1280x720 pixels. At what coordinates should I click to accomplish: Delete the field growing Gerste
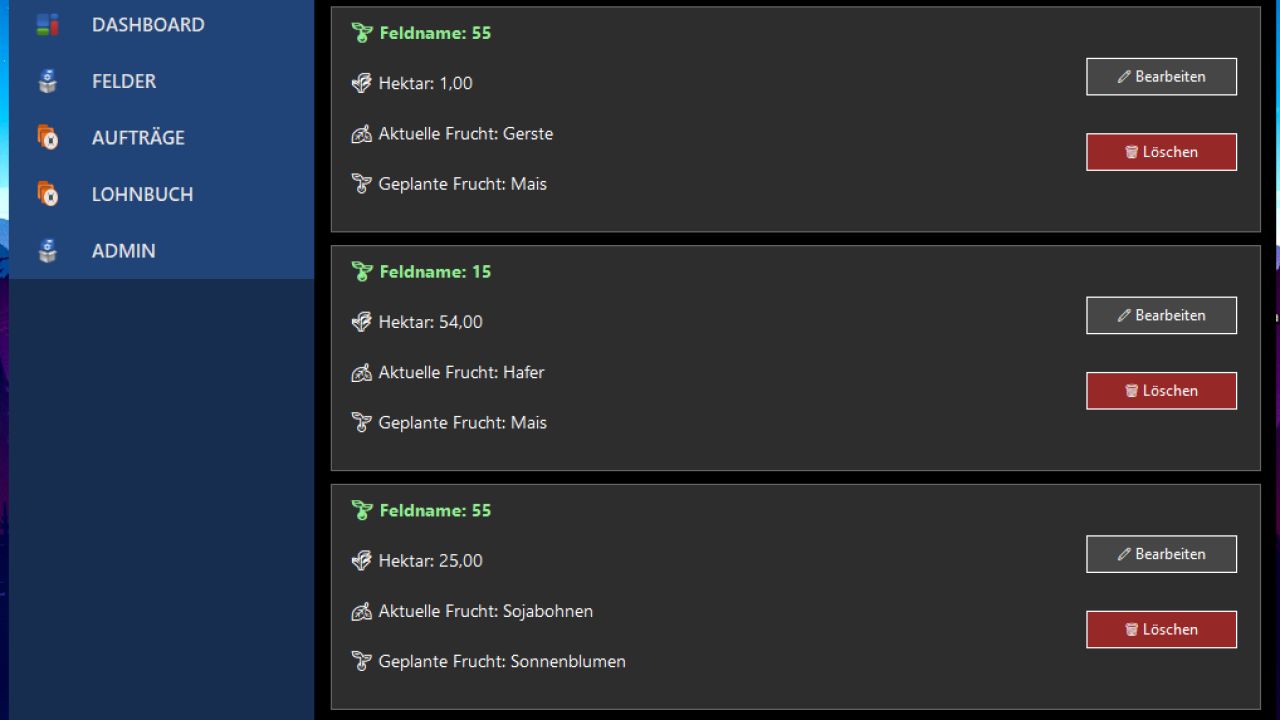pos(1161,152)
